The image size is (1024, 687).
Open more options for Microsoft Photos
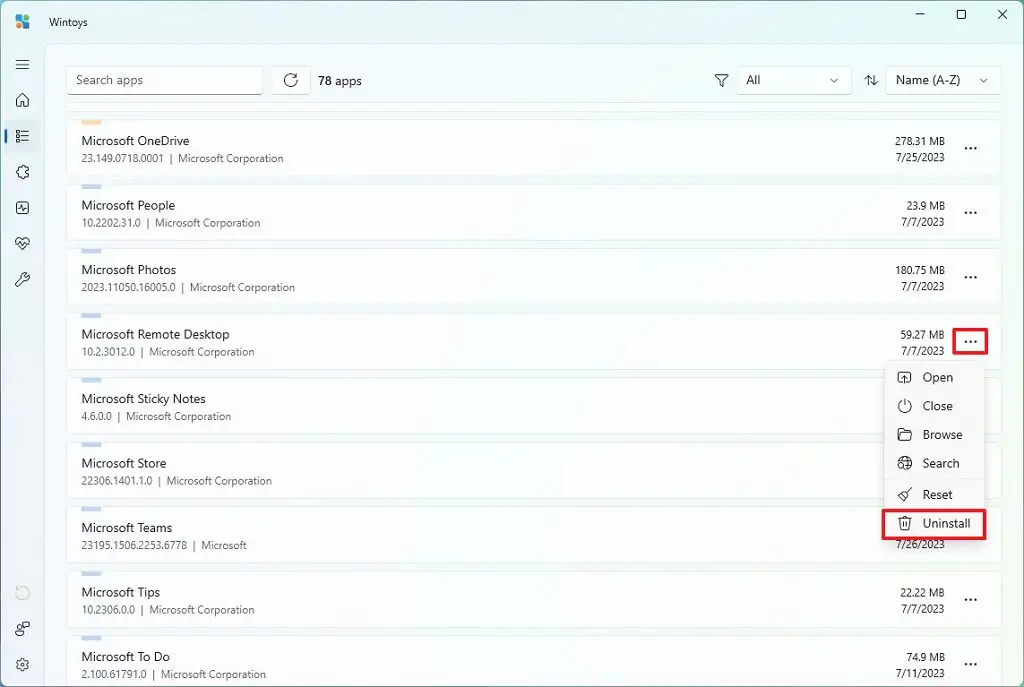click(970, 277)
